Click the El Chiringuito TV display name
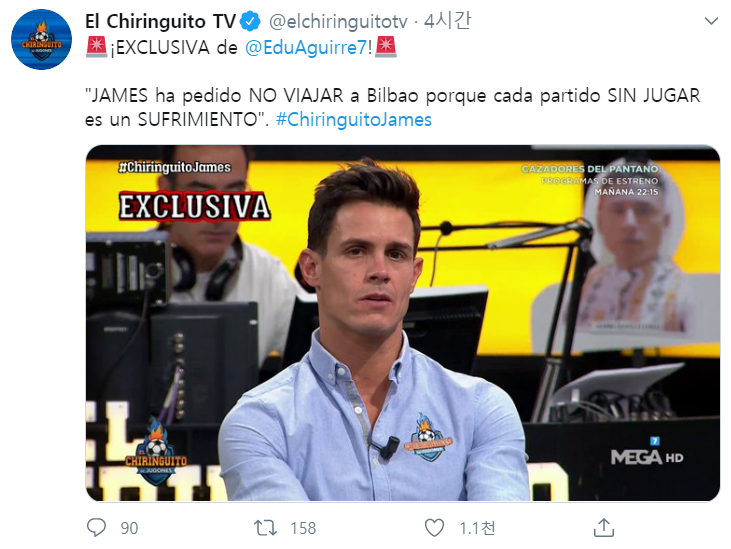 pos(160,21)
